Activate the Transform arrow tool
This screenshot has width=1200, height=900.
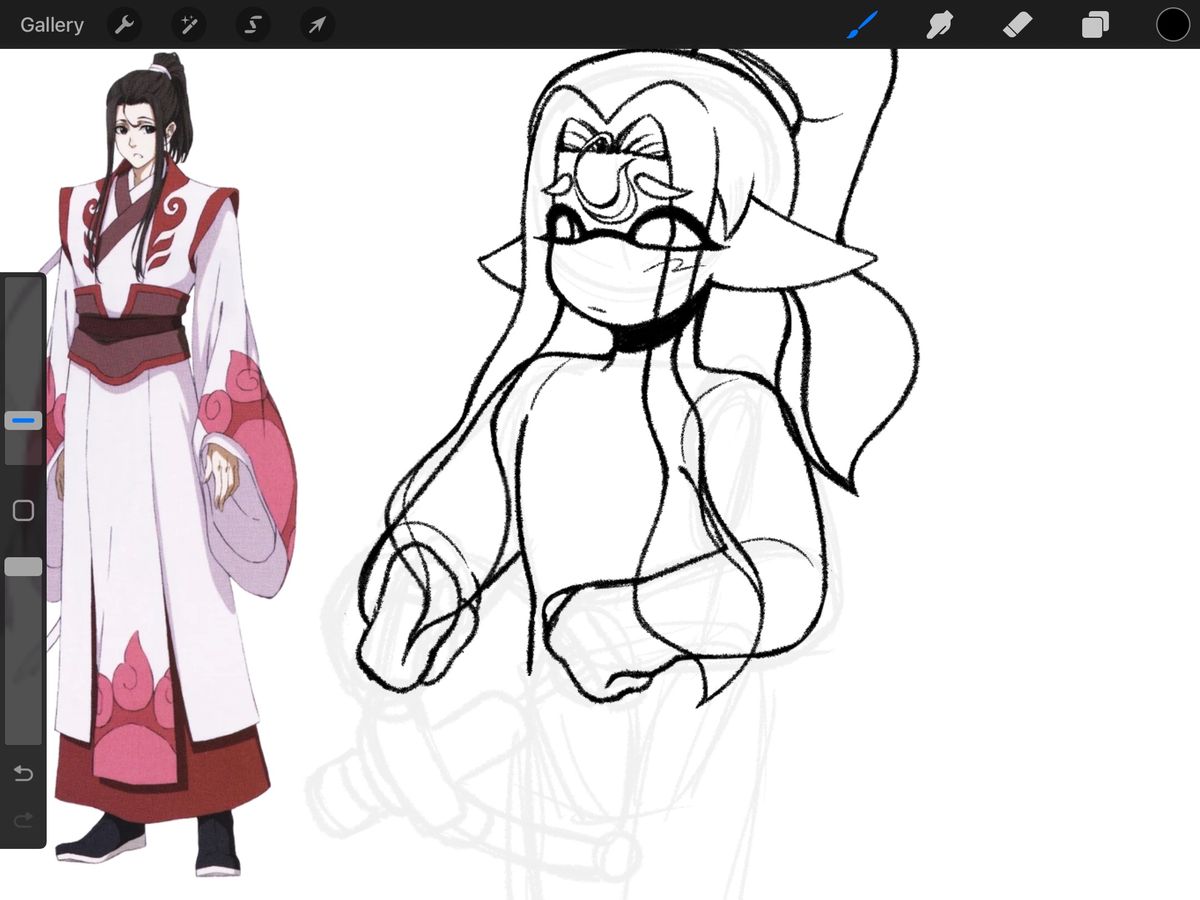[x=317, y=25]
